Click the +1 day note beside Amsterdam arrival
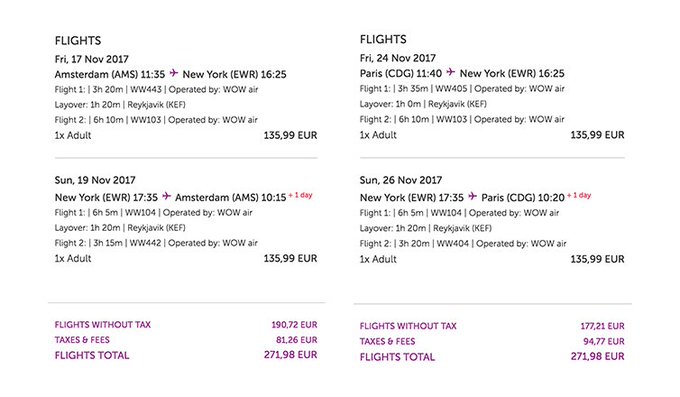The height and width of the screenshot is (397, 680). point(301,195)
